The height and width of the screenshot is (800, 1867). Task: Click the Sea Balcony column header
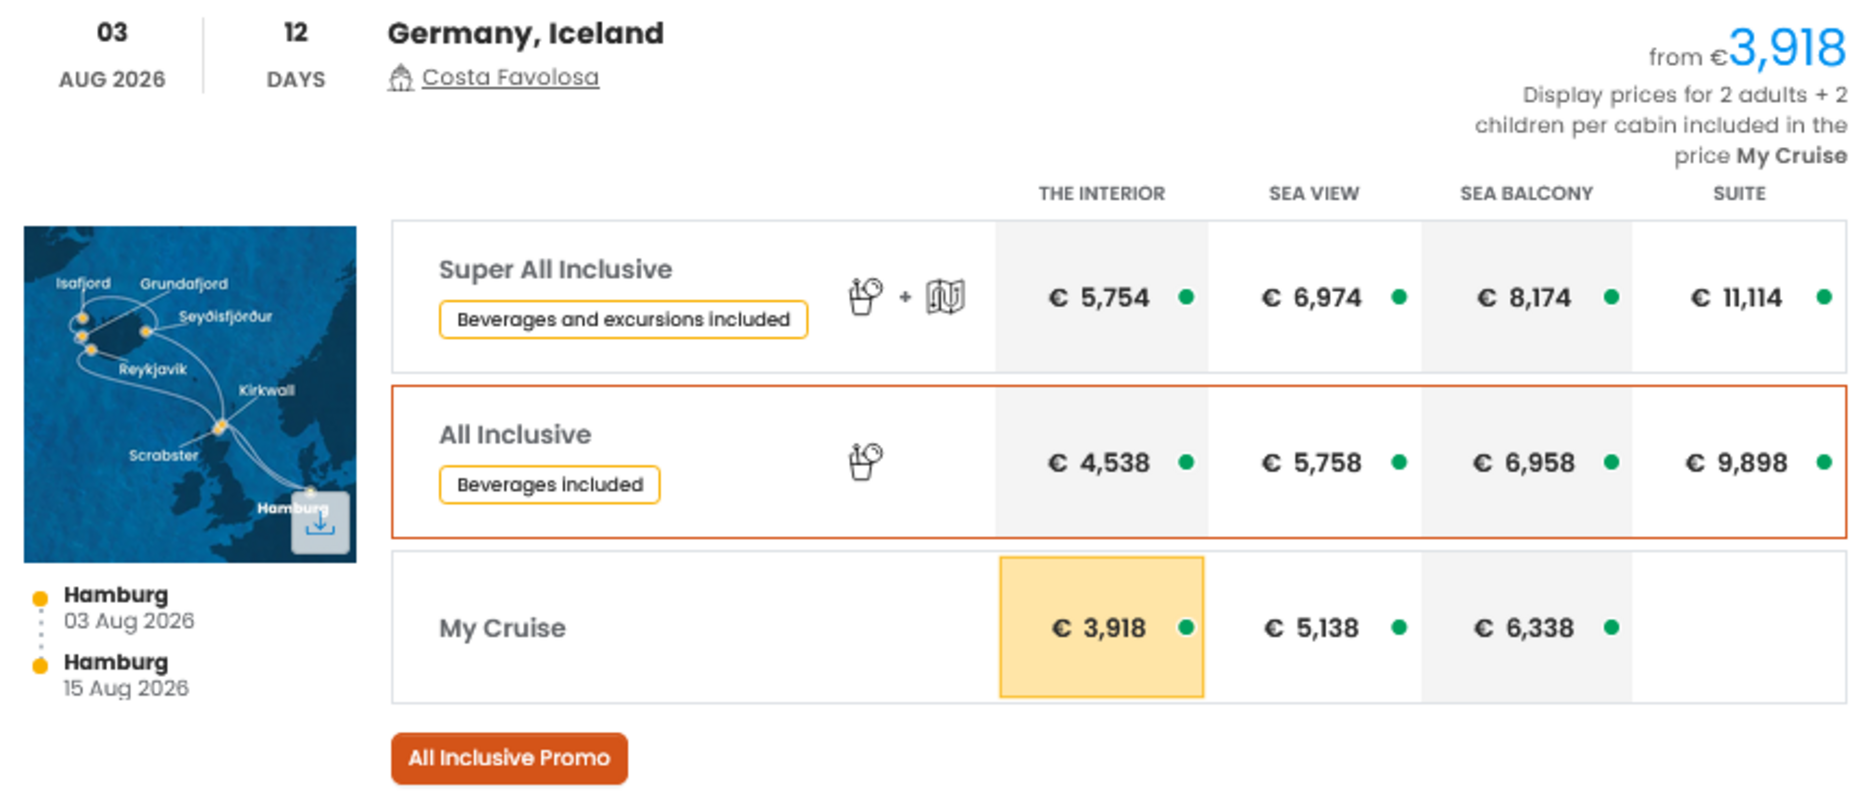(x=1526, y=194)
